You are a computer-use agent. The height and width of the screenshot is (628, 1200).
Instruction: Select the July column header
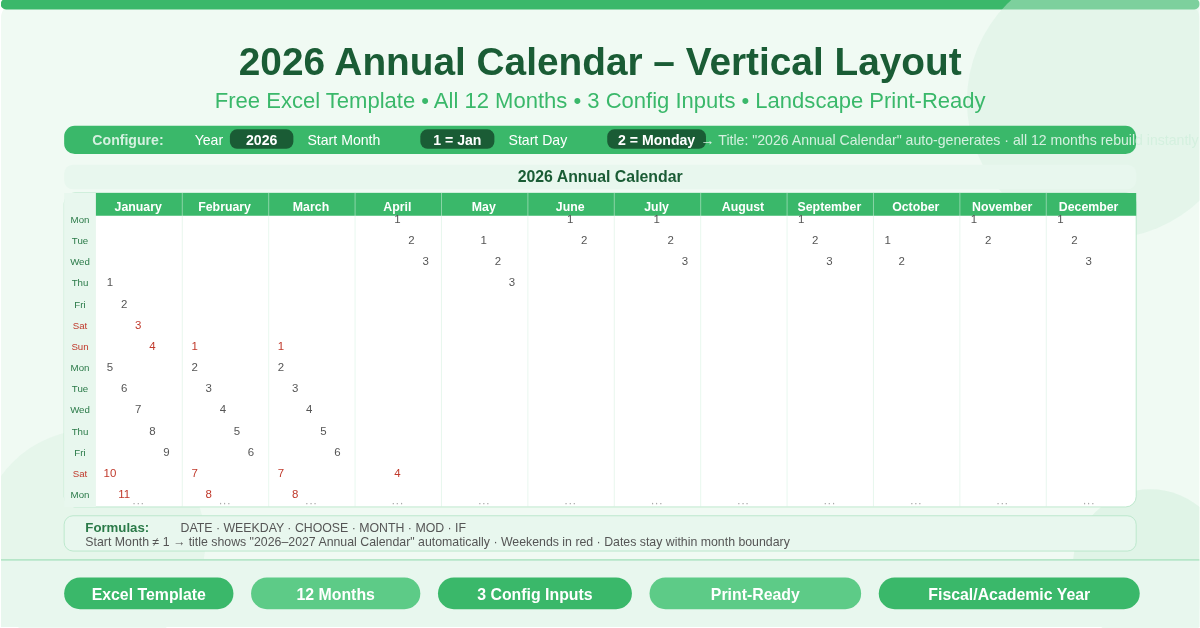(656, 206)
